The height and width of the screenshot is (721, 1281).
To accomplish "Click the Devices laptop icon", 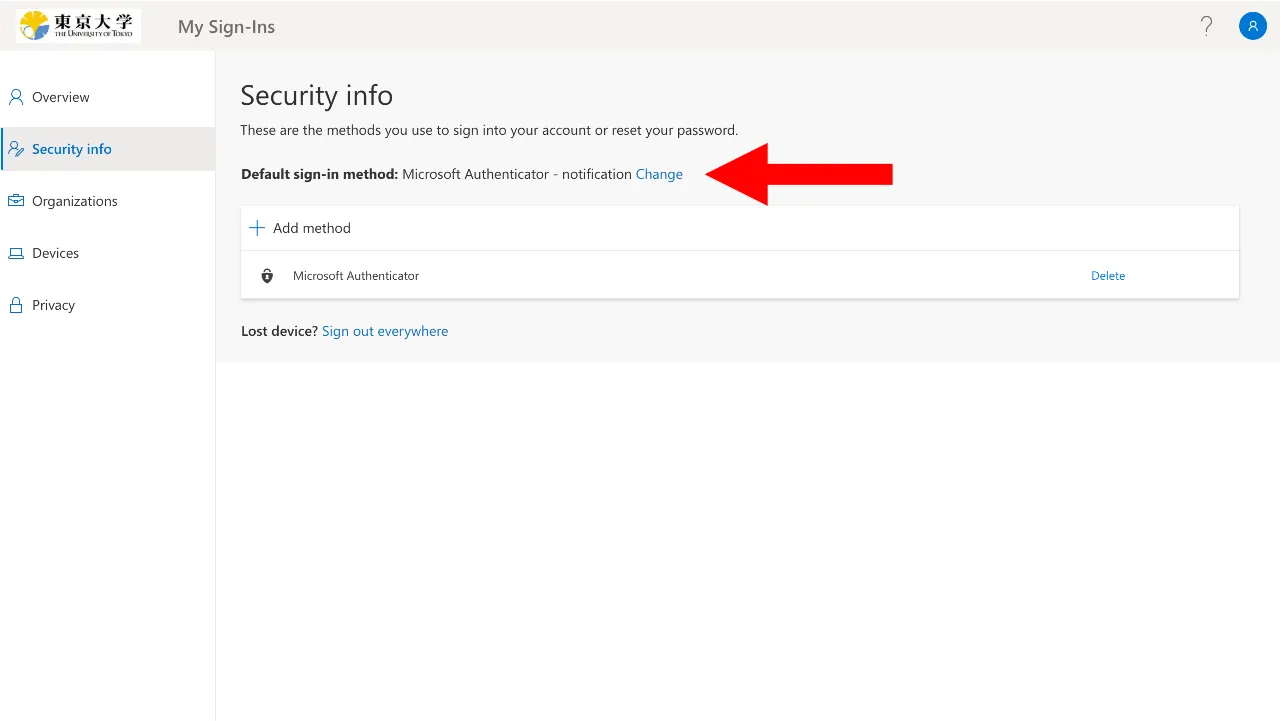I will pyautogui.click(x=16, y=253).
